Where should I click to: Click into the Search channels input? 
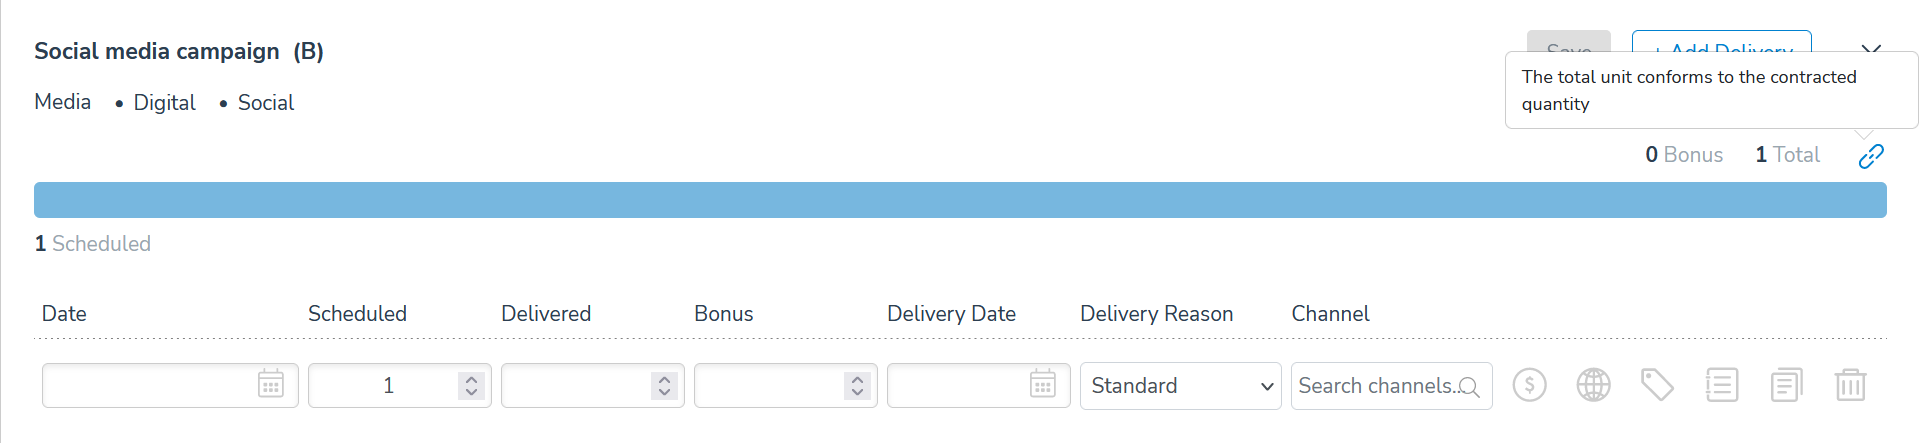pos(1375,386)
